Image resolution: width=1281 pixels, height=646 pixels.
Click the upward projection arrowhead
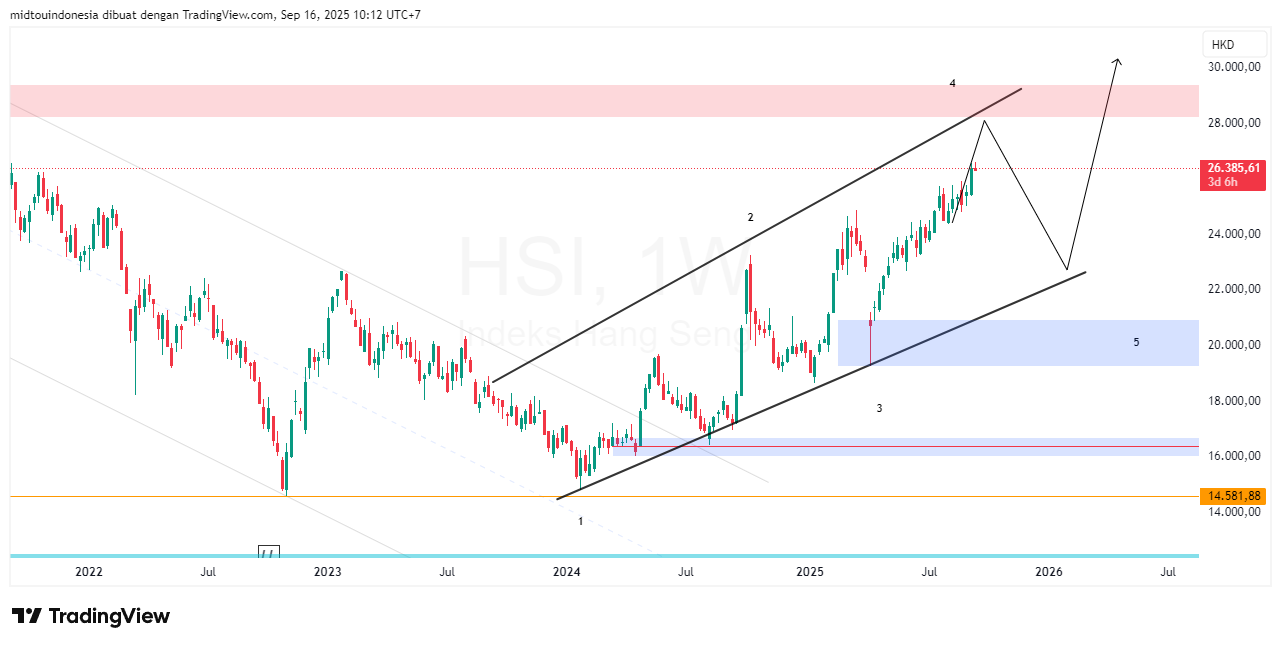click(1117, 62)
